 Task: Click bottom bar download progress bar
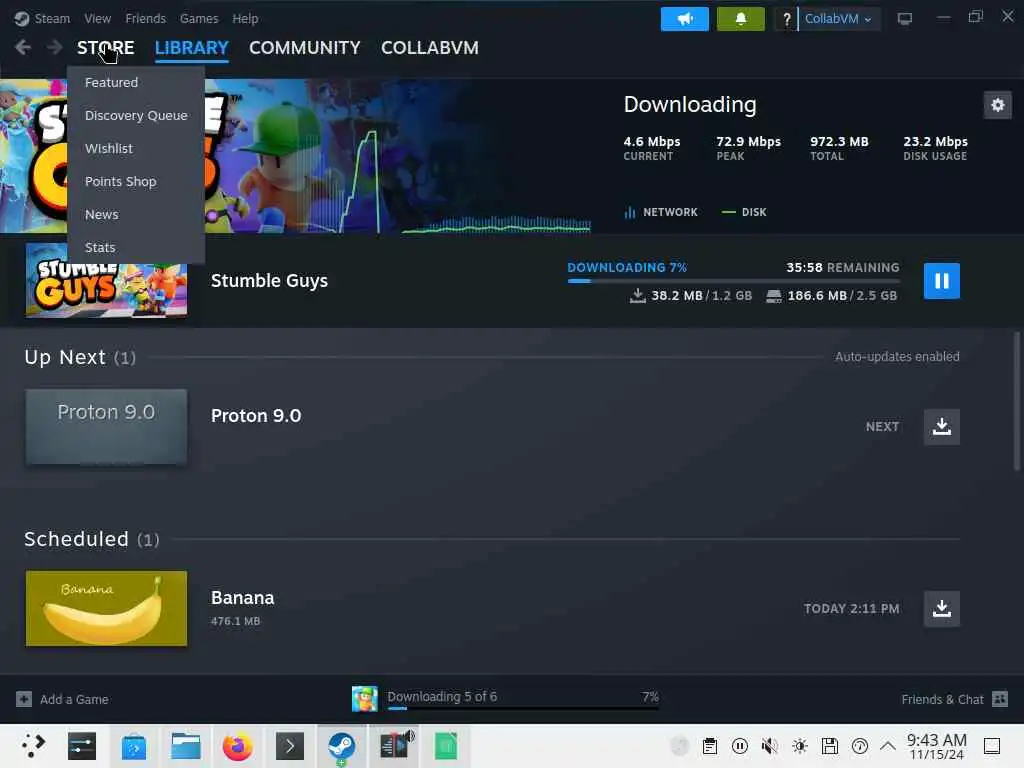tap(523, 709)
